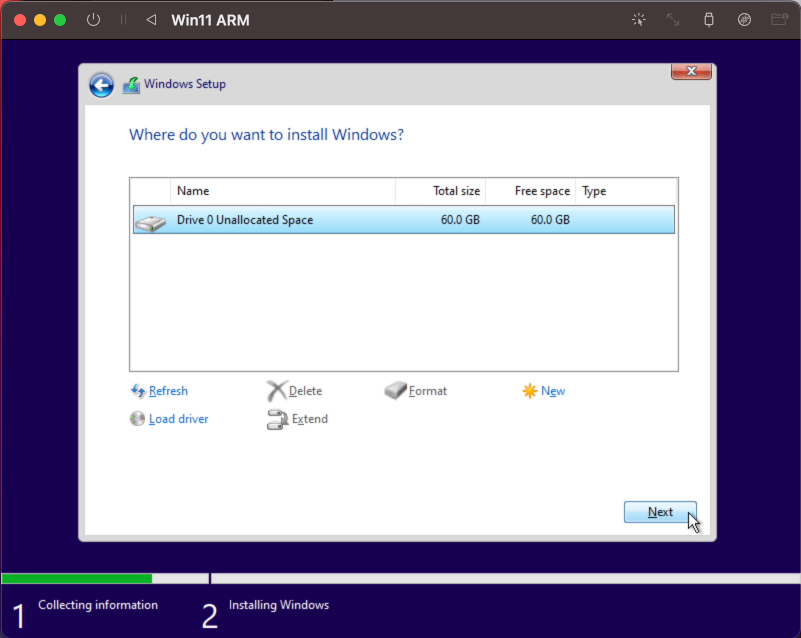Click the 60.0 GB total size value

point(460,220)
